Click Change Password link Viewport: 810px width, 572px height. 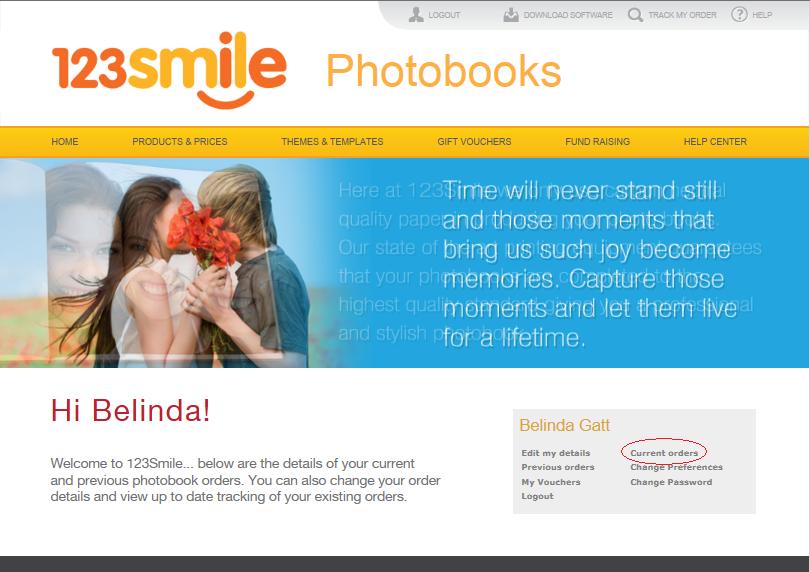(x=671, y=482)
